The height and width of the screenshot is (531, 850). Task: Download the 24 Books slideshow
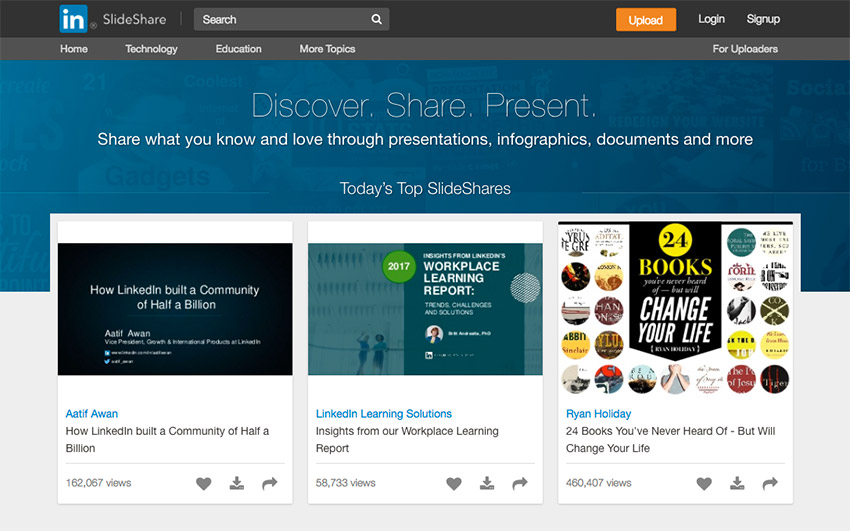point(737,483)
